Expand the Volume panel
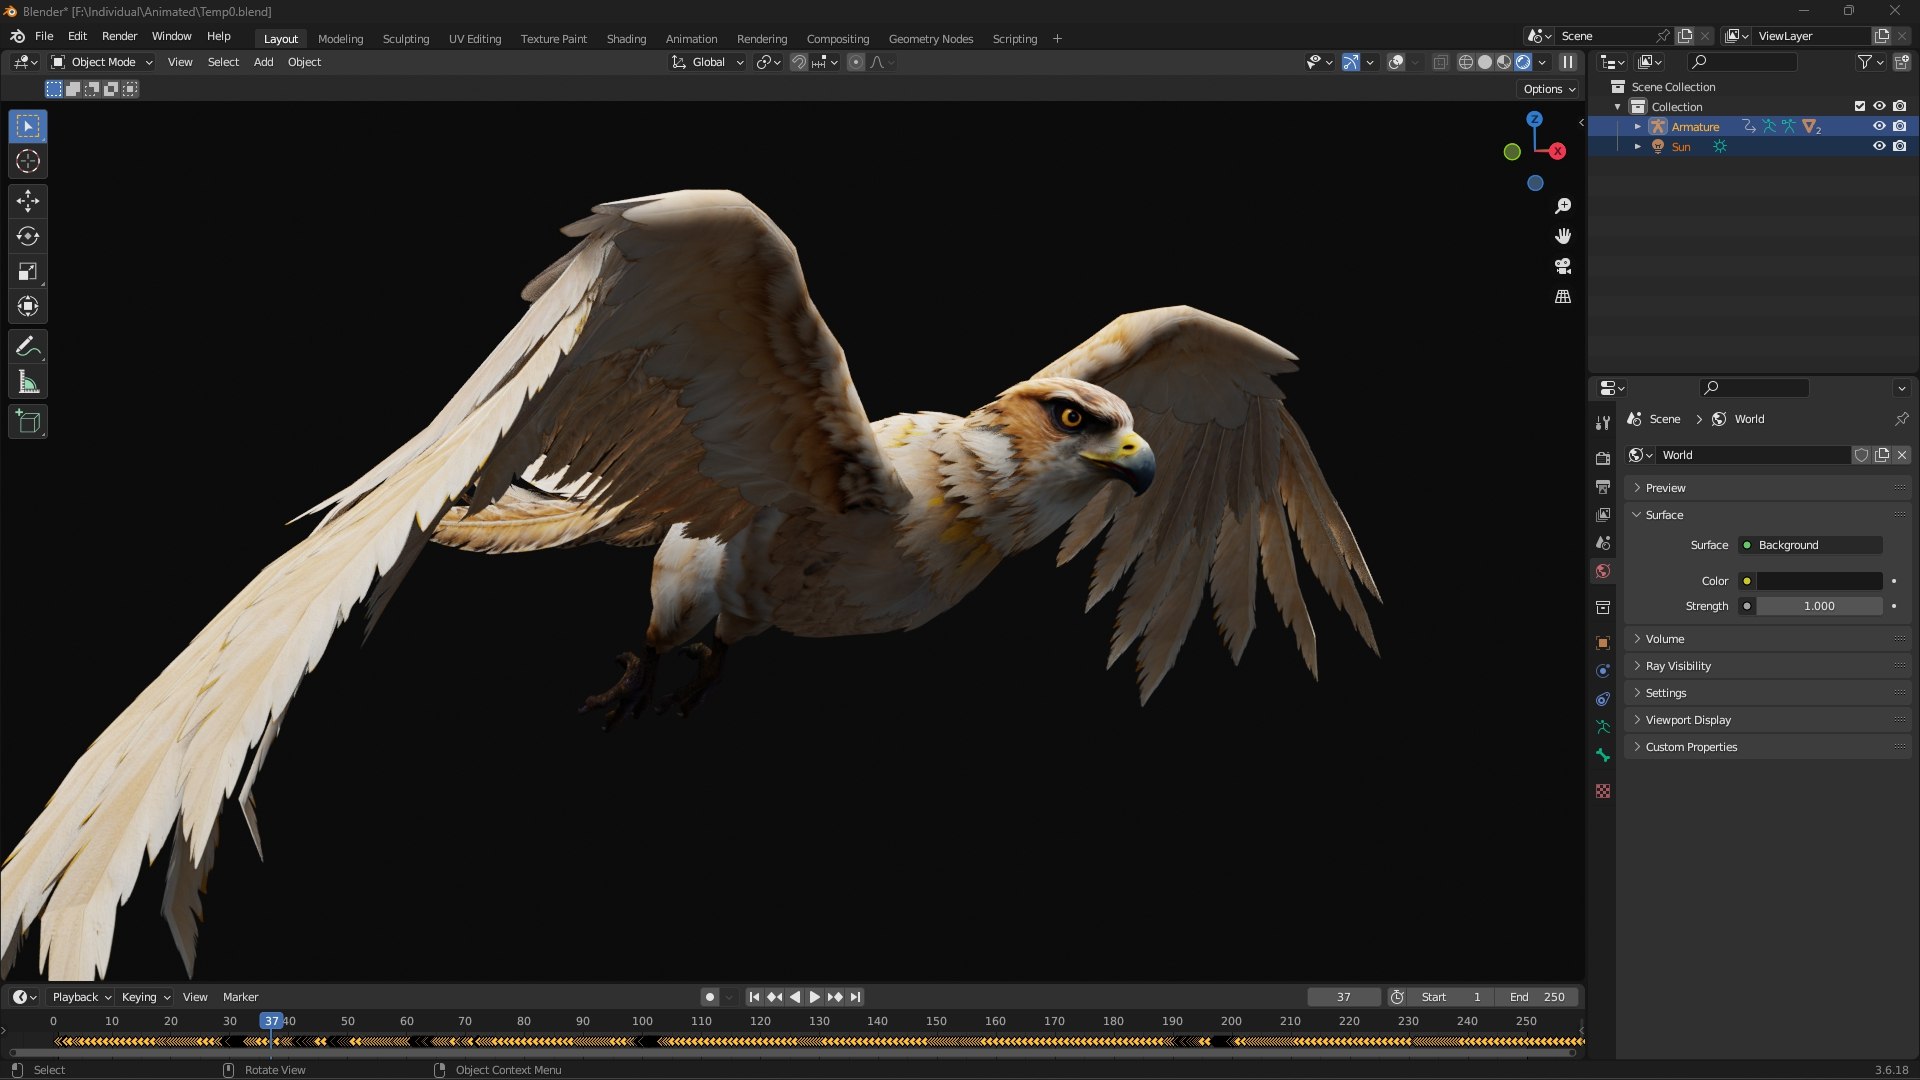The height and width of the screenshot is (1080, 1920). click(1767, 639)
